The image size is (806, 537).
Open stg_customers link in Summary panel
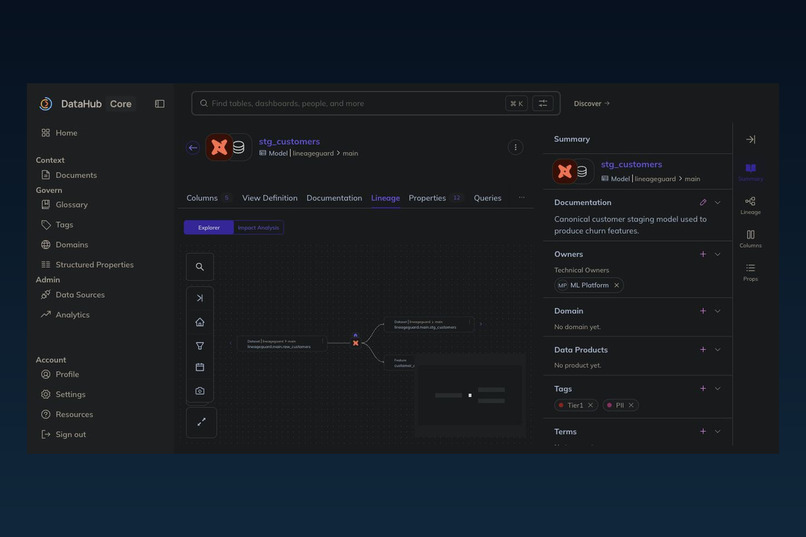pyautogui.click(x=631, y=164)
